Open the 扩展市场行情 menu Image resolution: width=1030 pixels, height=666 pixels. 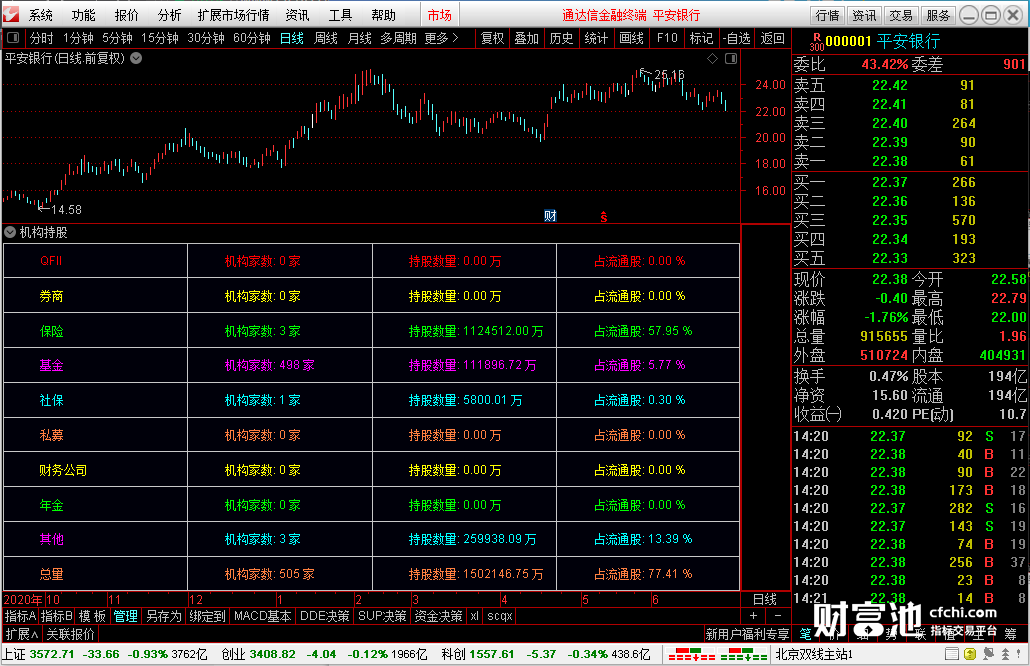point(233,14)
